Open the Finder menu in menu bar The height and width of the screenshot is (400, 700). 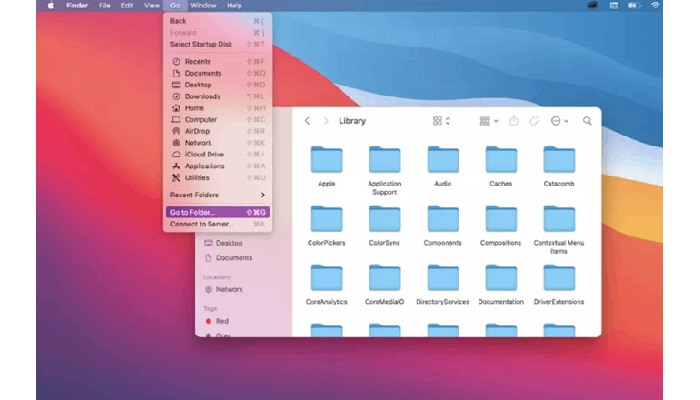77,5
